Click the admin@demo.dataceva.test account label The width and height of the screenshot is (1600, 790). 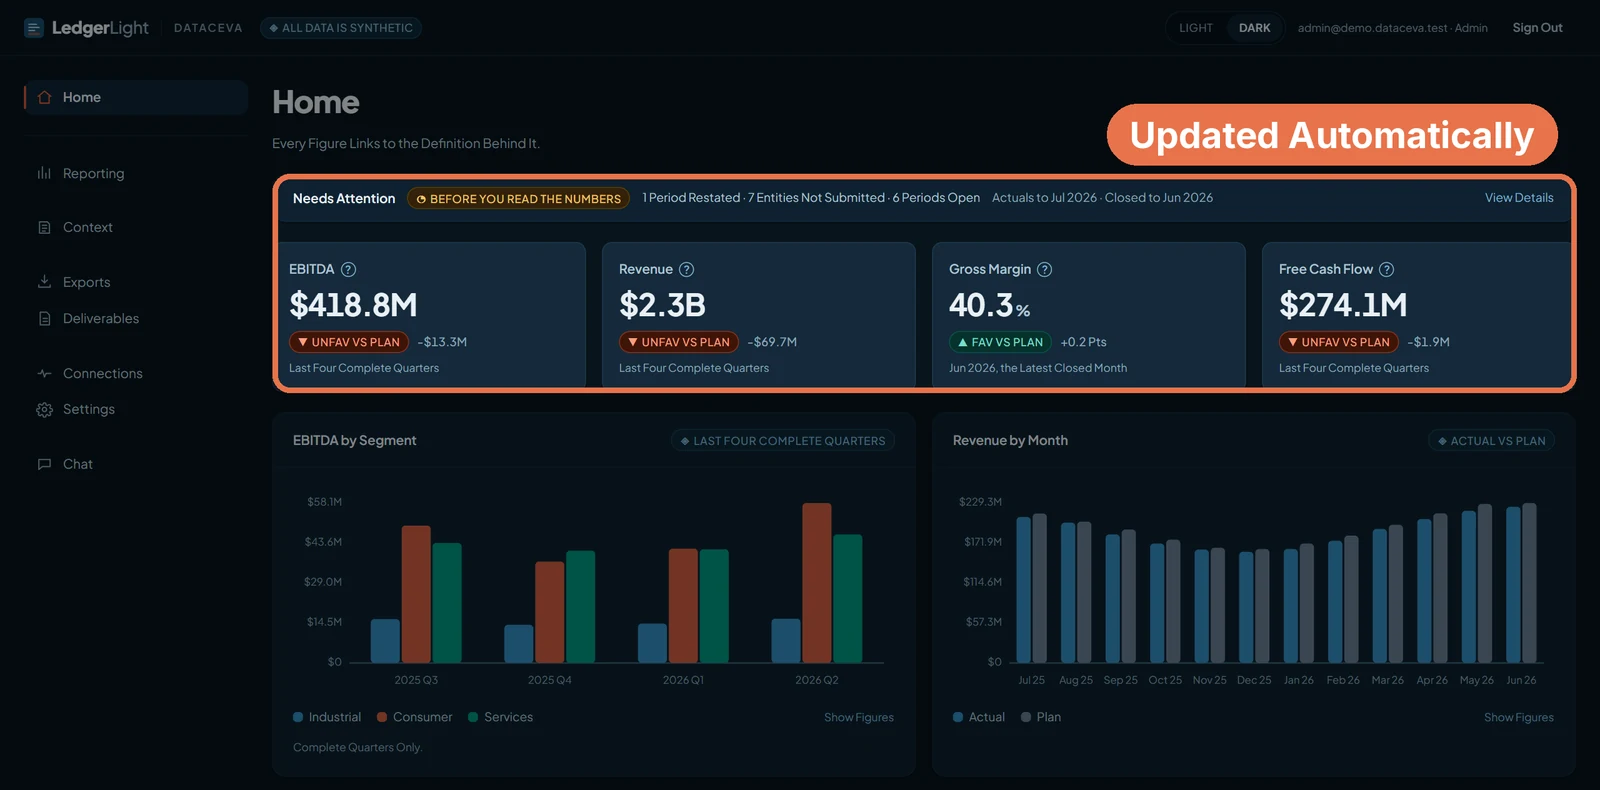coord(1392,28)
